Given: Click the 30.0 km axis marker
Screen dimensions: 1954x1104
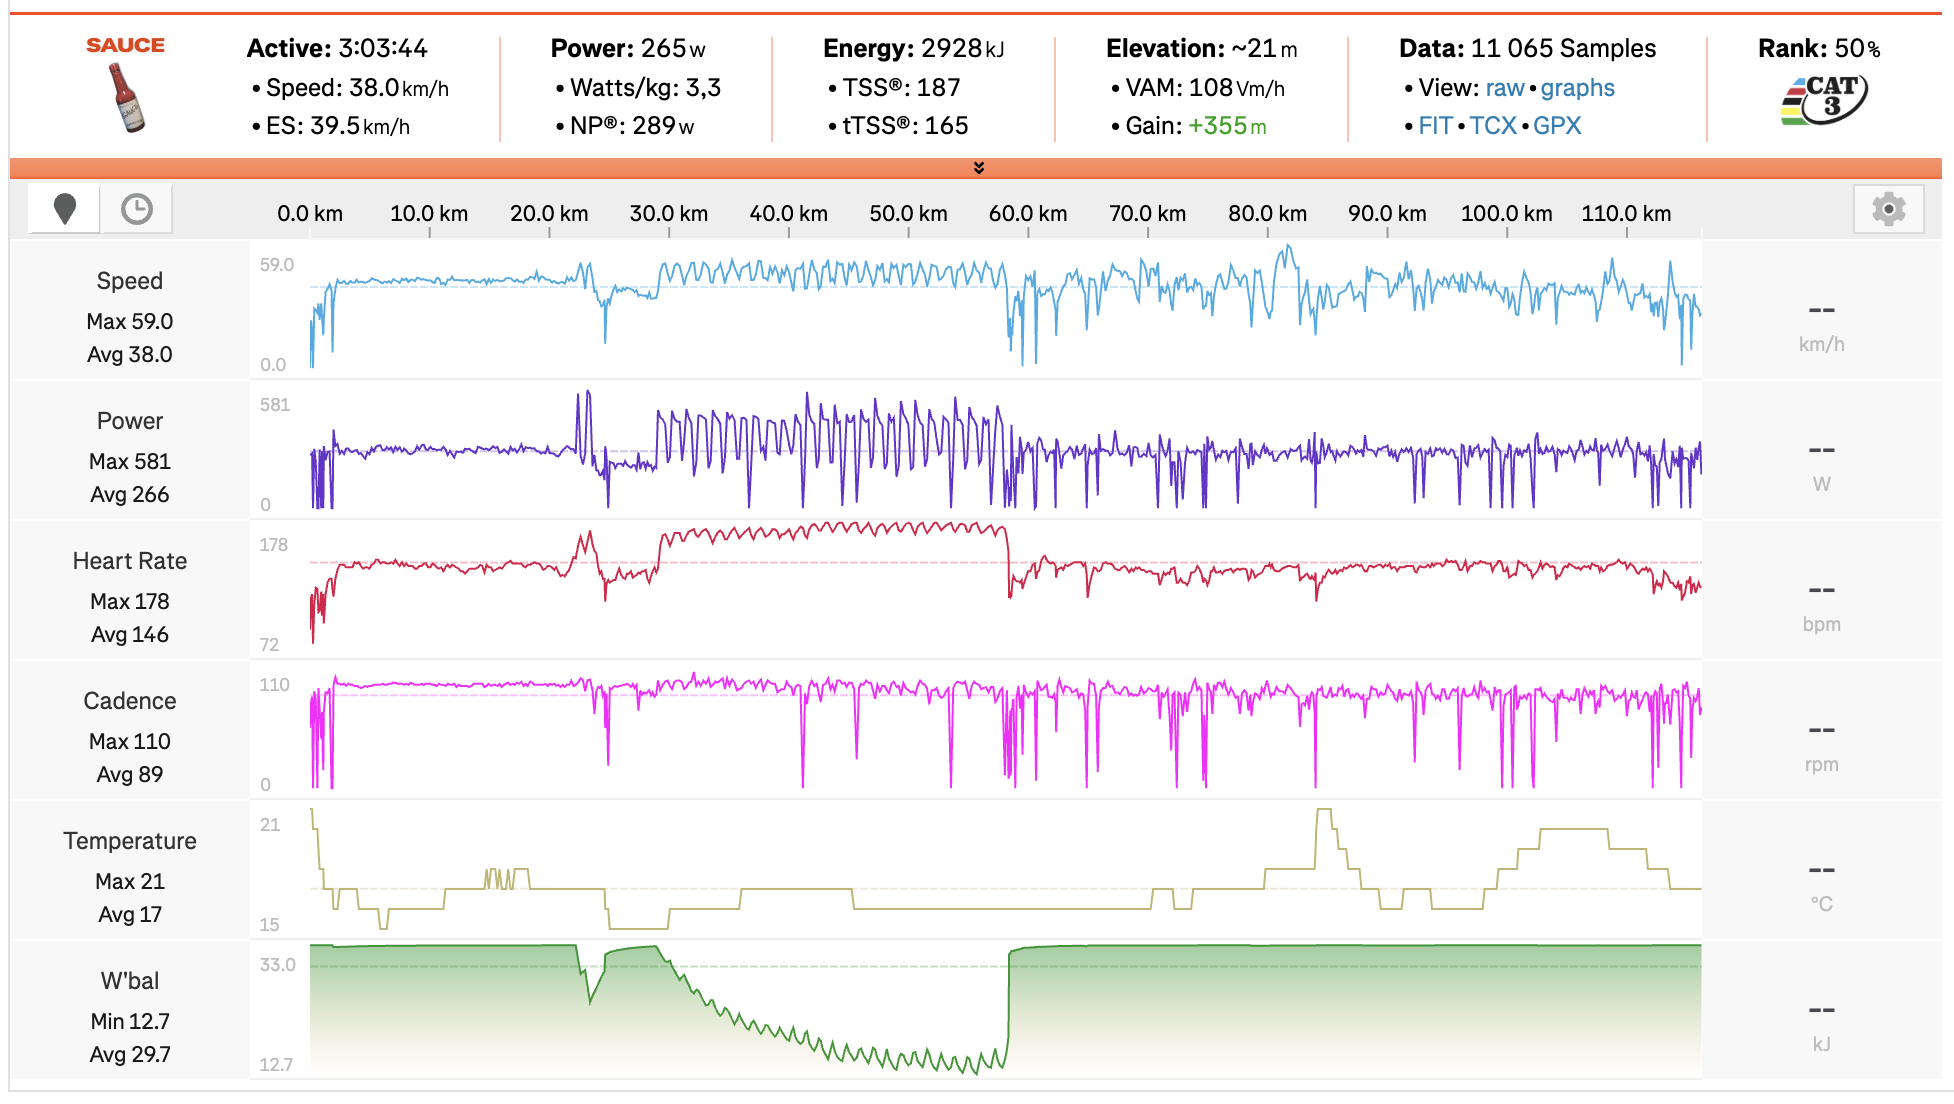Looking at the screenshot, I should coord(669,214).
